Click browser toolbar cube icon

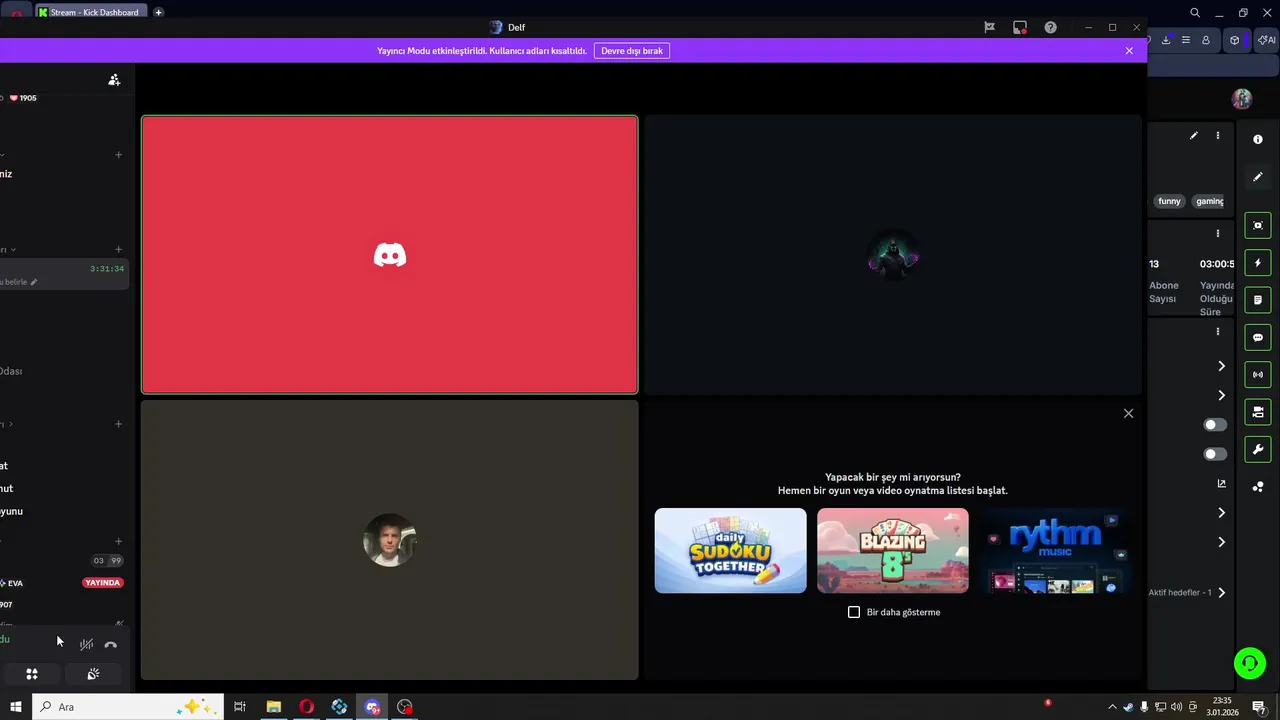pos(1235,40)
